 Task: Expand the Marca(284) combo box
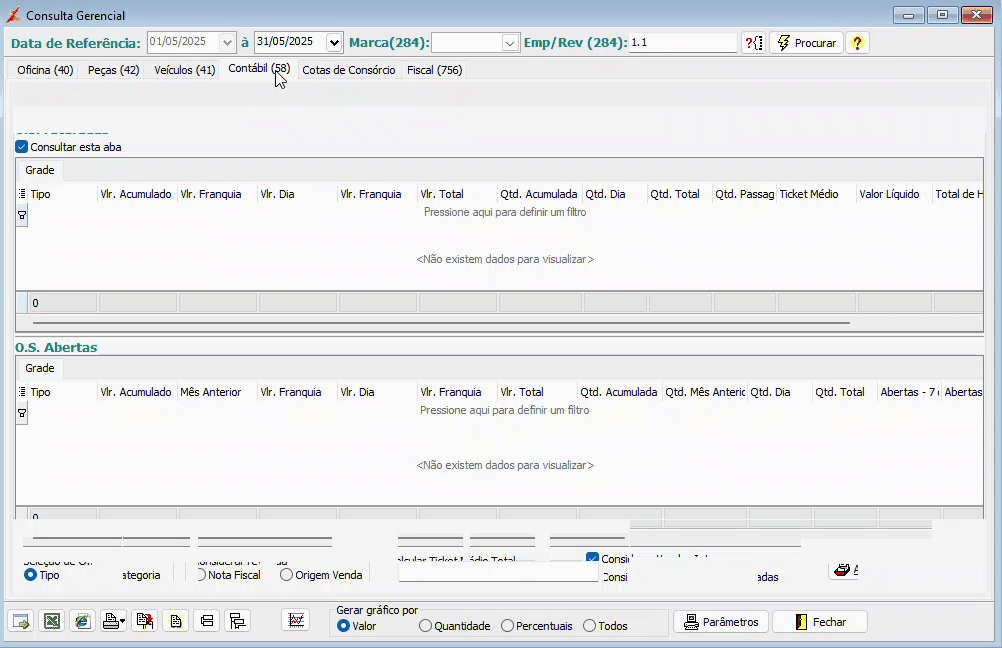coord(509,43)
